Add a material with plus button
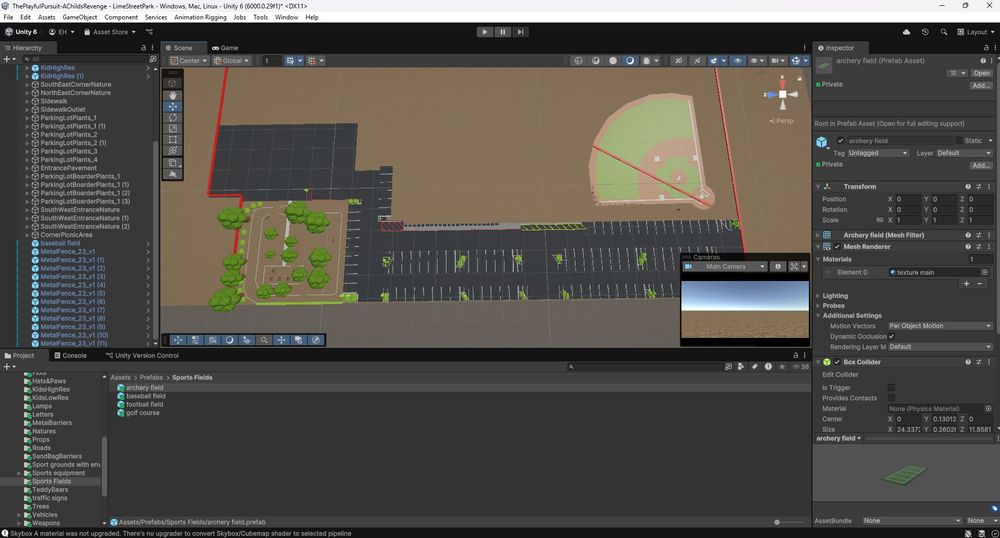Image resolution: width=1000 pixels, height=538 pixels. pos(967,284)
